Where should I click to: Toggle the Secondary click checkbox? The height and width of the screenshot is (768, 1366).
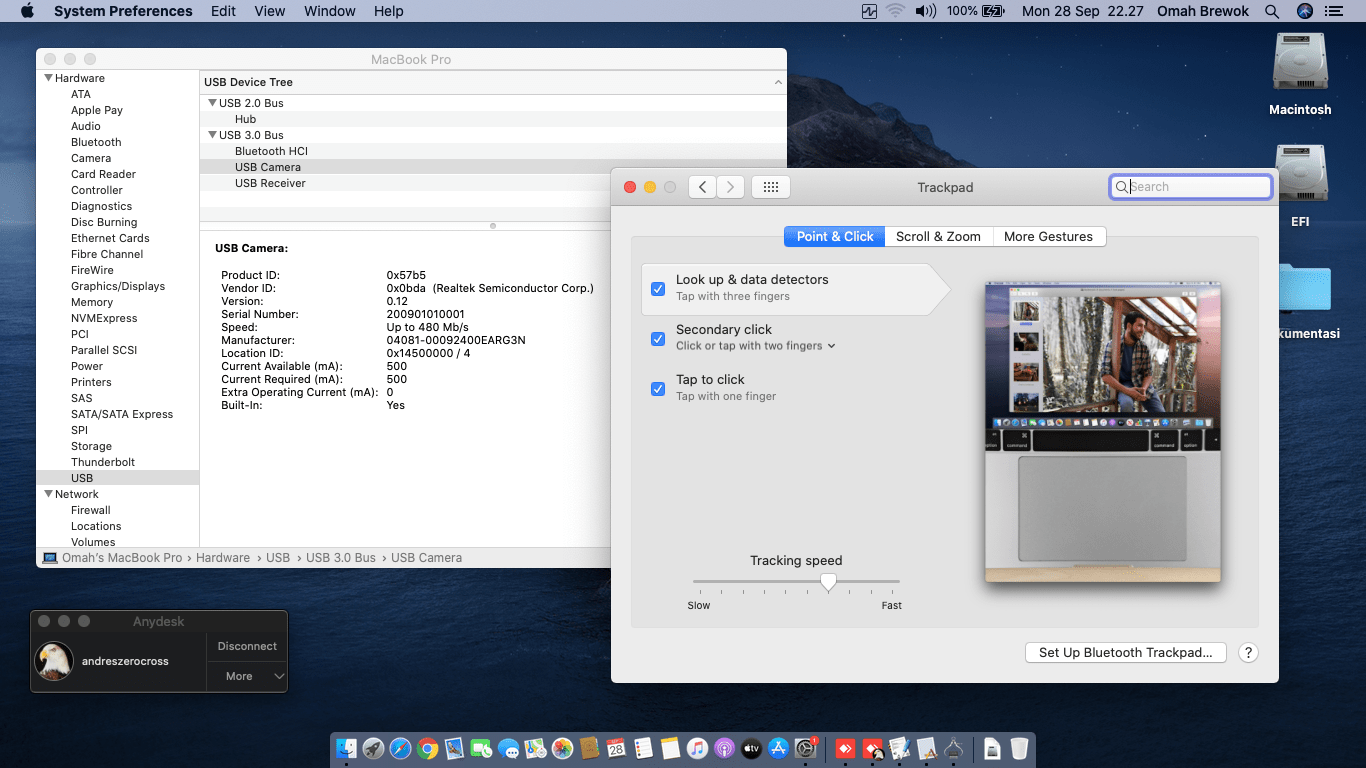(x=658, y=339)
